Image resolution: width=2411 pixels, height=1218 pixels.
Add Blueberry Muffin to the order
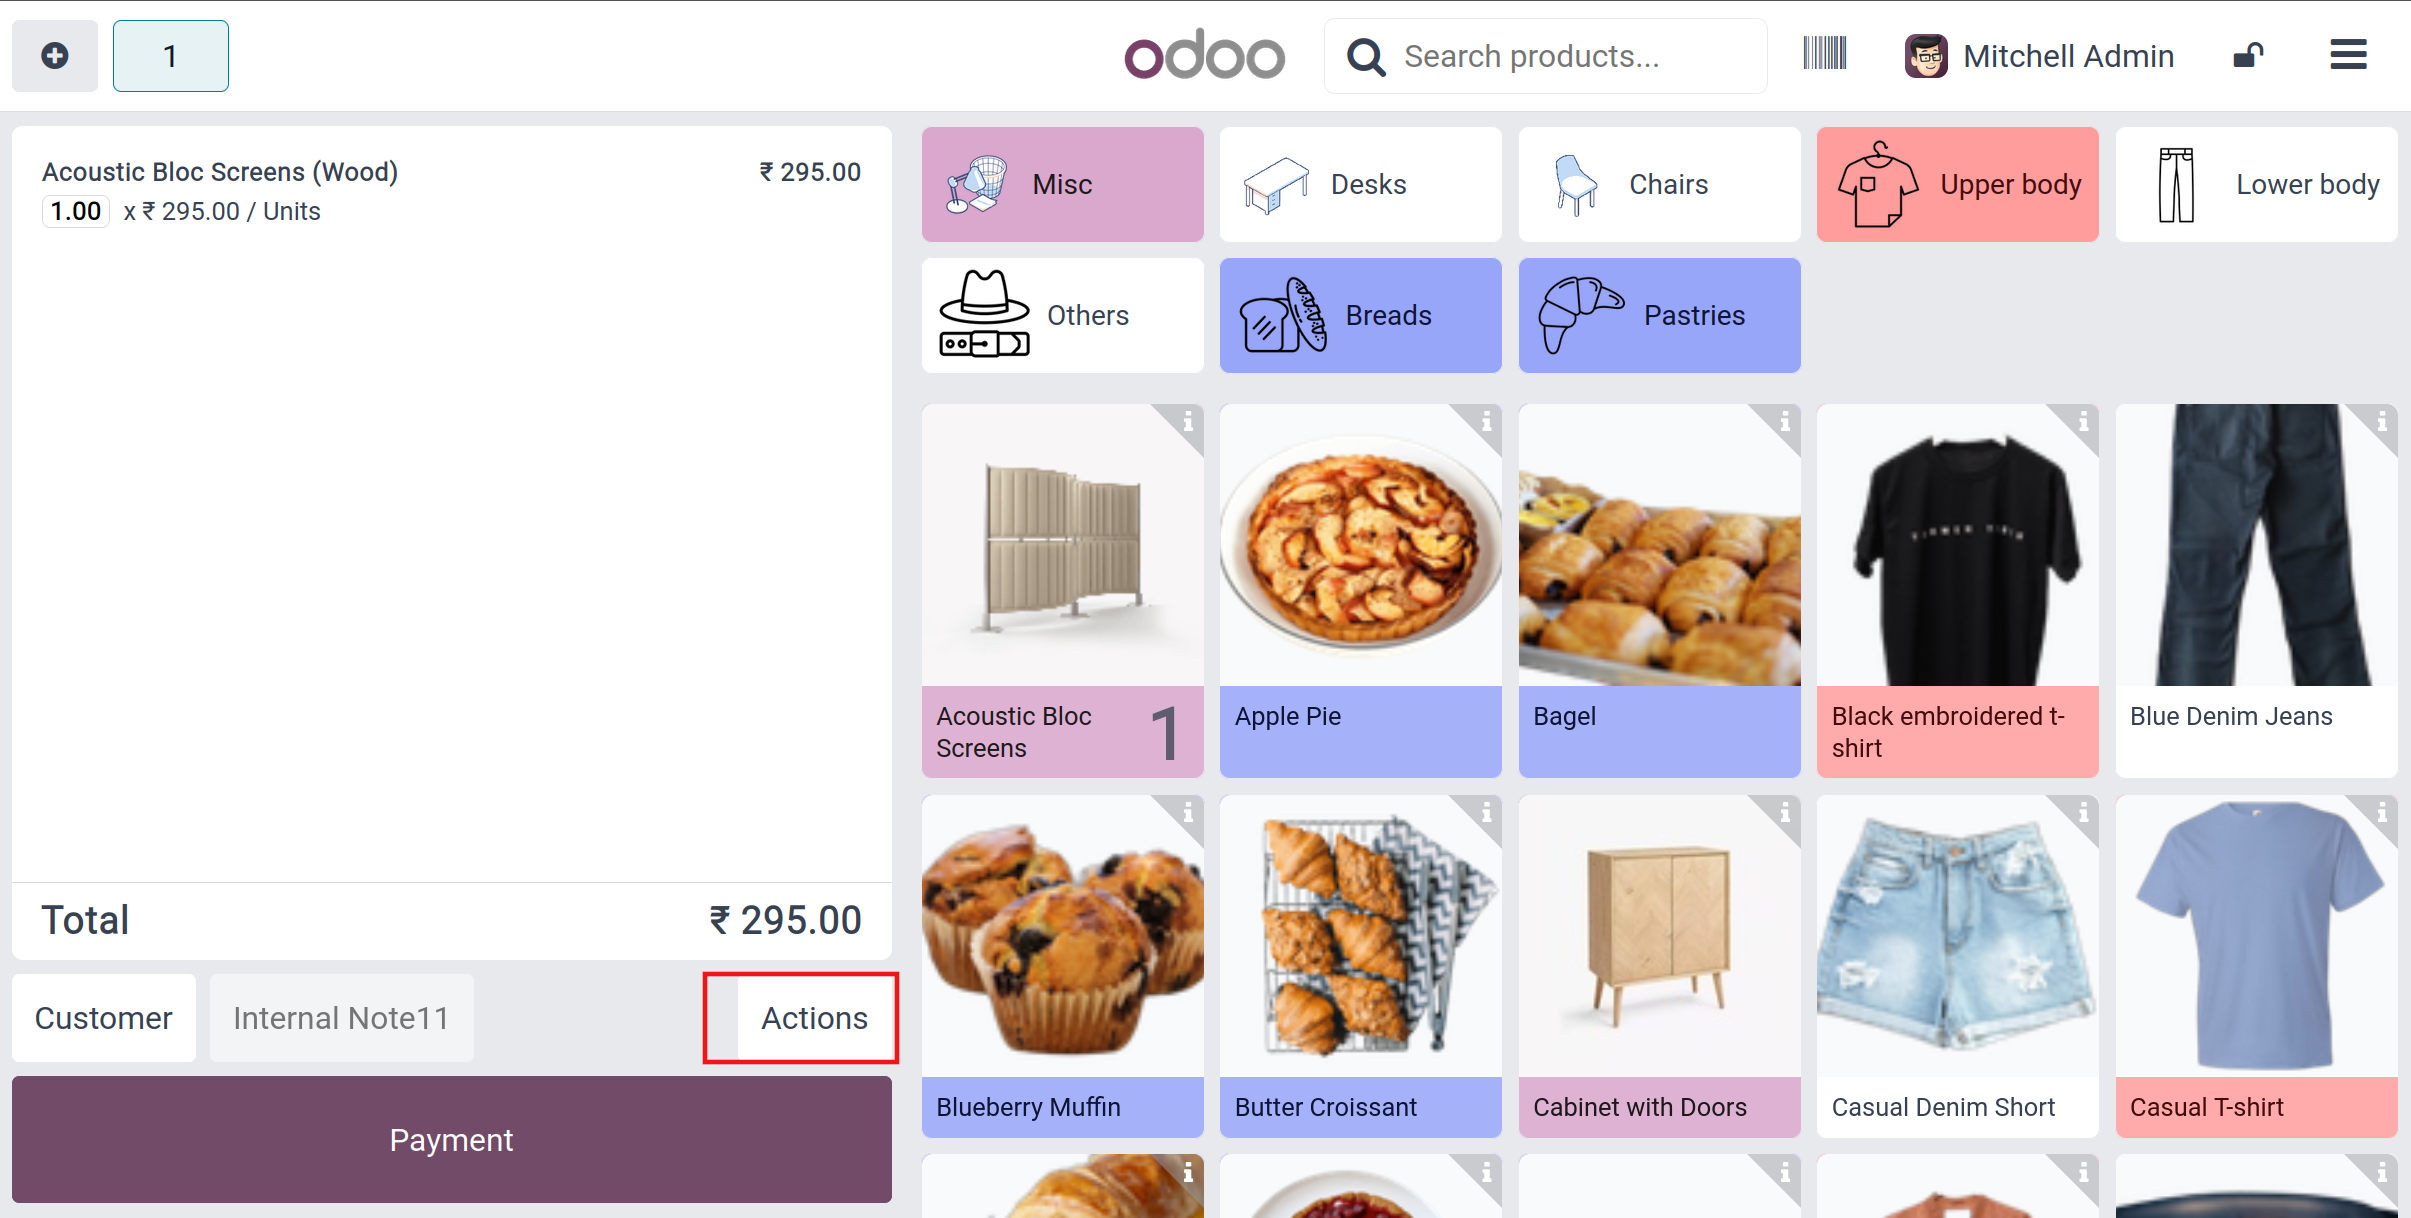click(x=1062, y=966)
